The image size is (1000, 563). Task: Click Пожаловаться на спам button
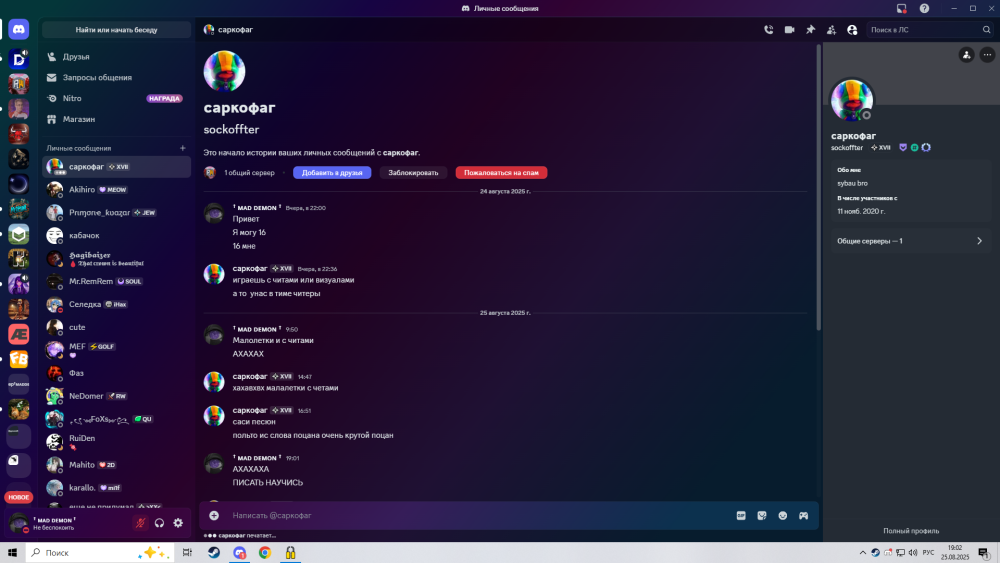[x=501, y=173]
